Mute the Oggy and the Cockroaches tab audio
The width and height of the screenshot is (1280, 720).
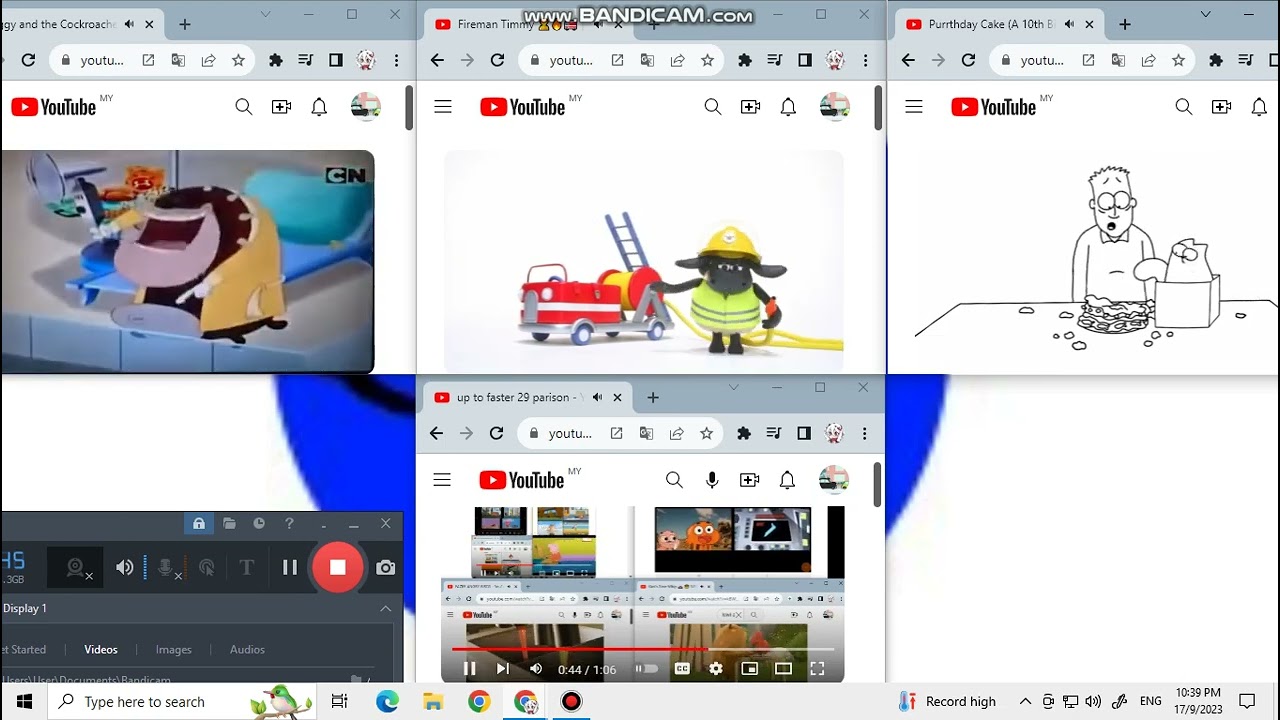[x=130, y=24]
